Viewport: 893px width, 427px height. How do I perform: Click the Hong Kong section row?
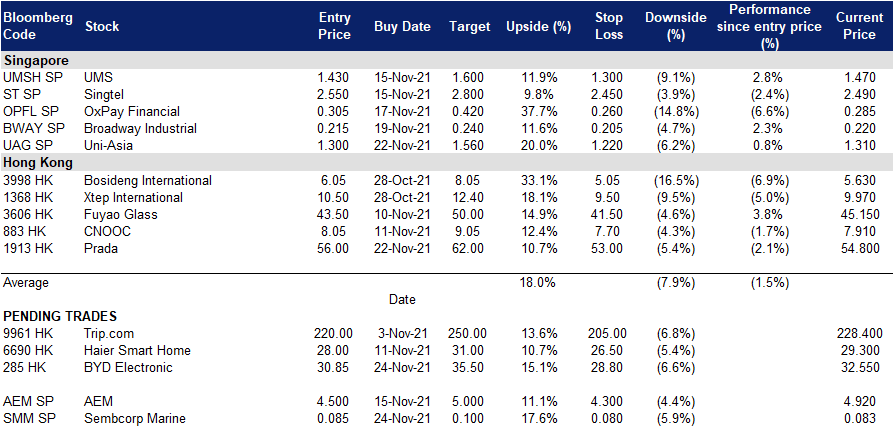click(446, 163)
